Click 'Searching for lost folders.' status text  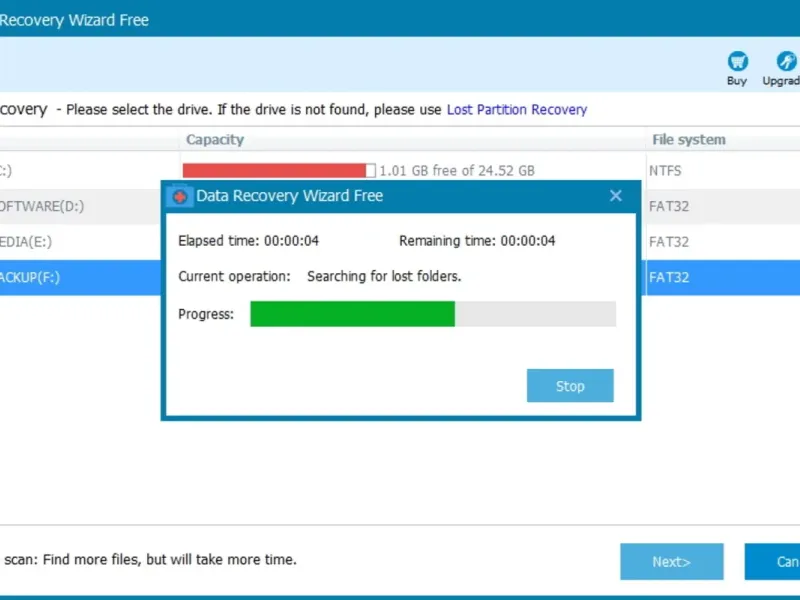pyautogui.click(x=384, y=277)
